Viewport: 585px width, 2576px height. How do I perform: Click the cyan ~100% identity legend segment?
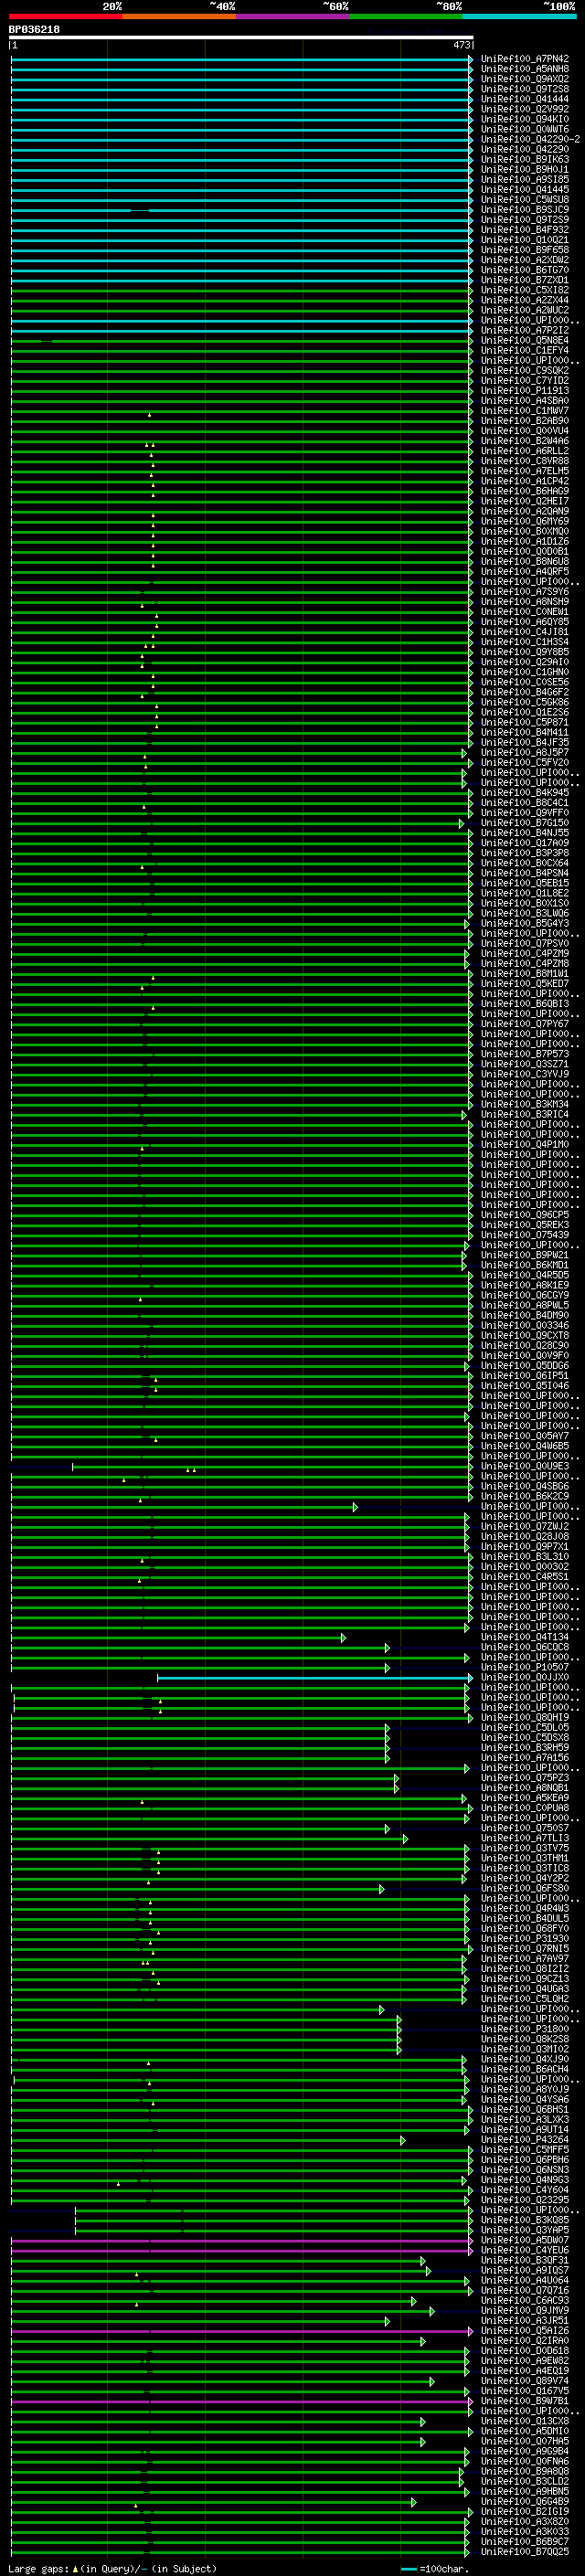click(x=519, y=17)
